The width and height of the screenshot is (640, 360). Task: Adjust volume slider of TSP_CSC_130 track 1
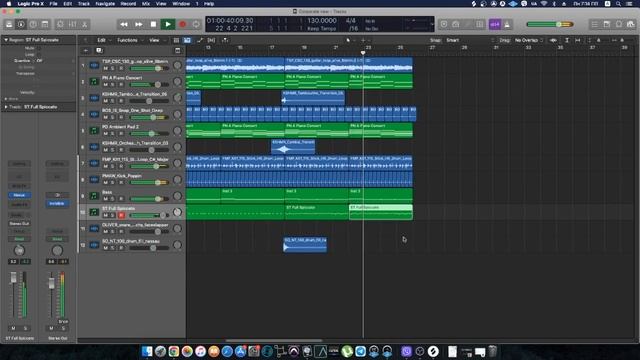tap(149, 68)
